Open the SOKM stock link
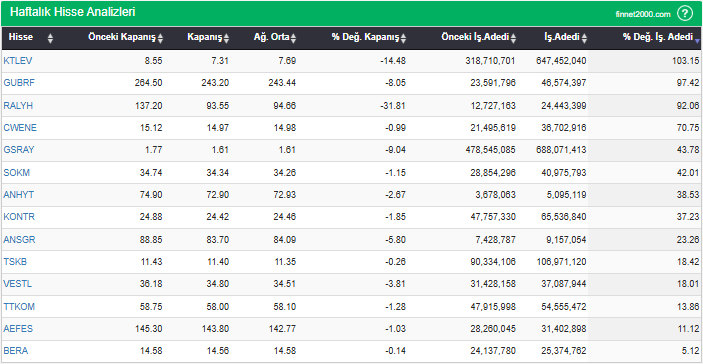703x364 pixels. (17, 172)
